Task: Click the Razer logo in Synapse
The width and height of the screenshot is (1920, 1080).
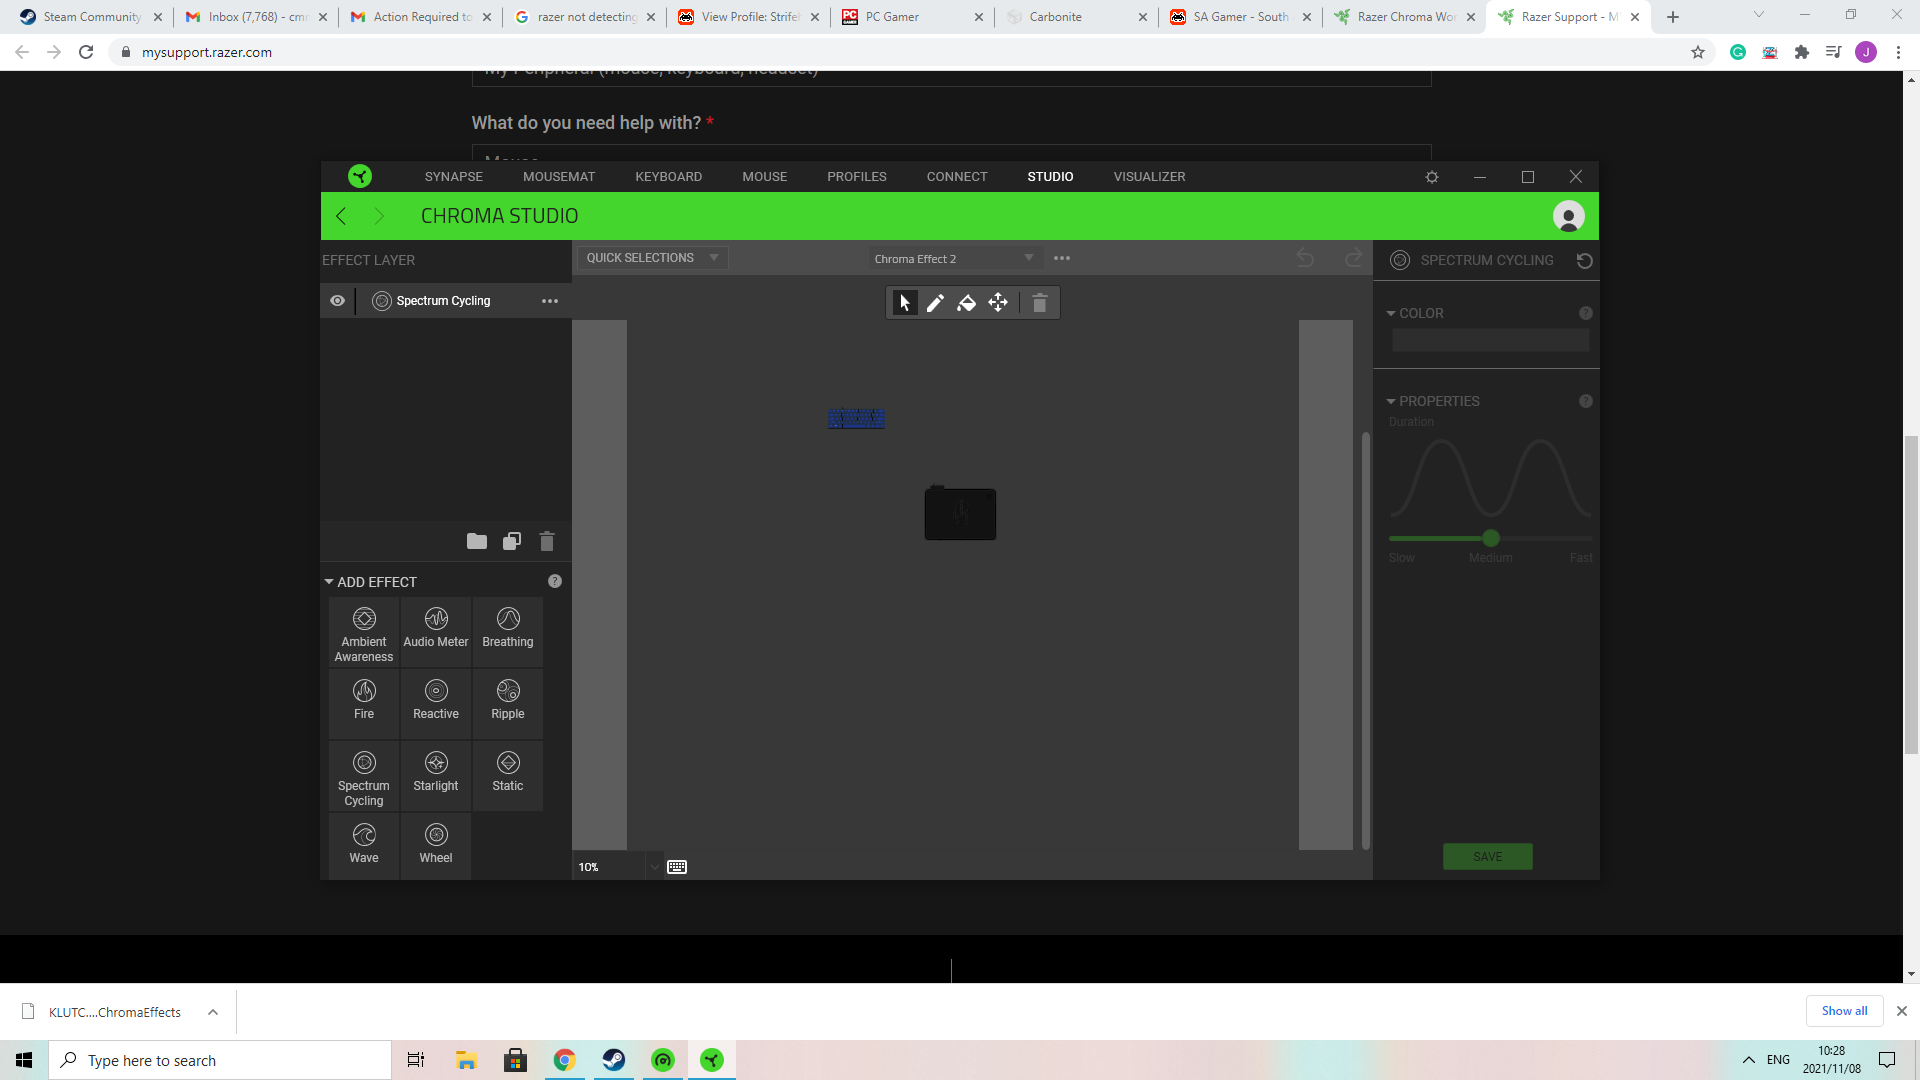Action: [360, 176]
